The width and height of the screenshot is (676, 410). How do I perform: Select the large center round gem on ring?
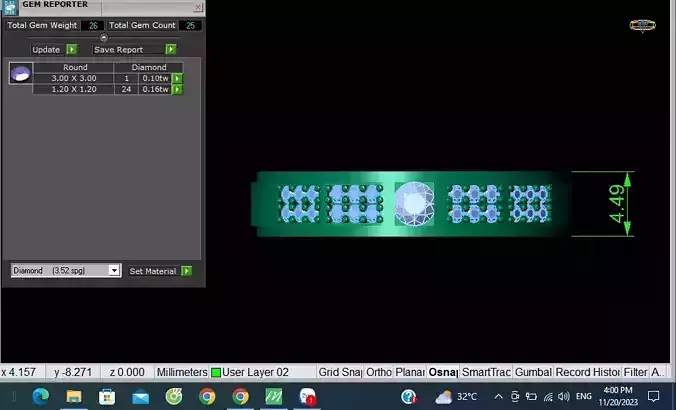(414, 203)
